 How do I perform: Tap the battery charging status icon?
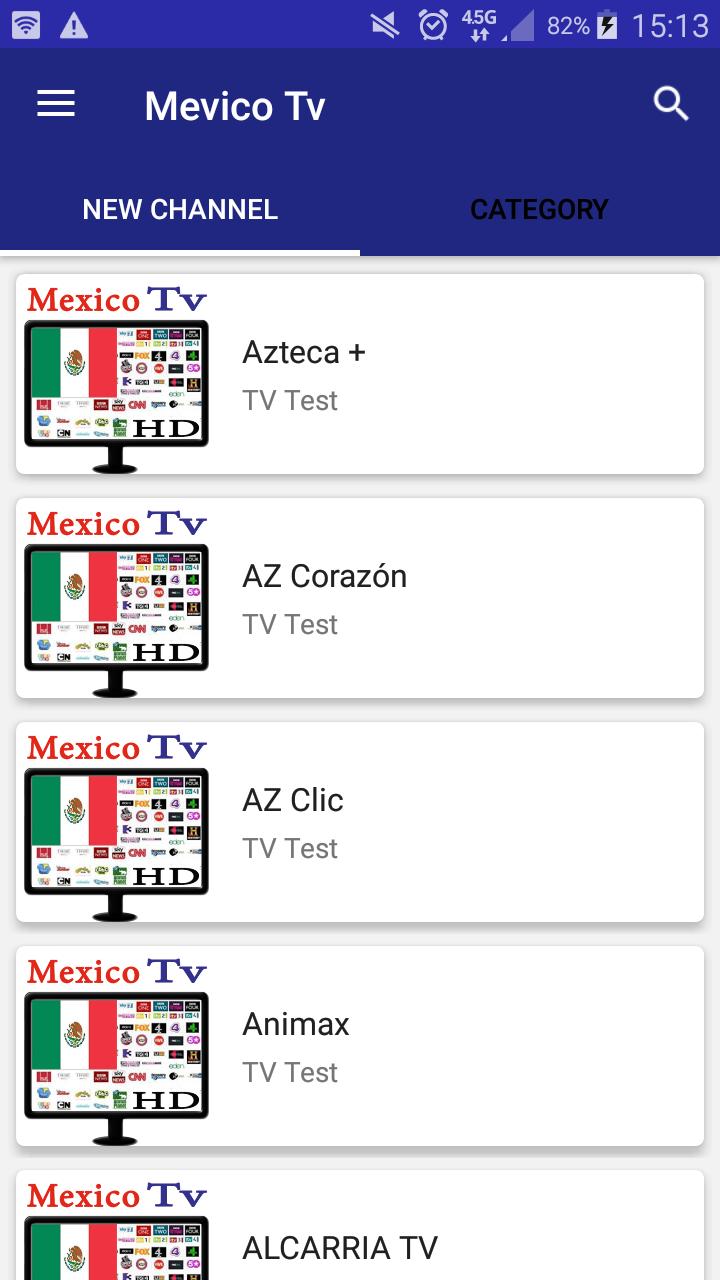tap(607, 26)
